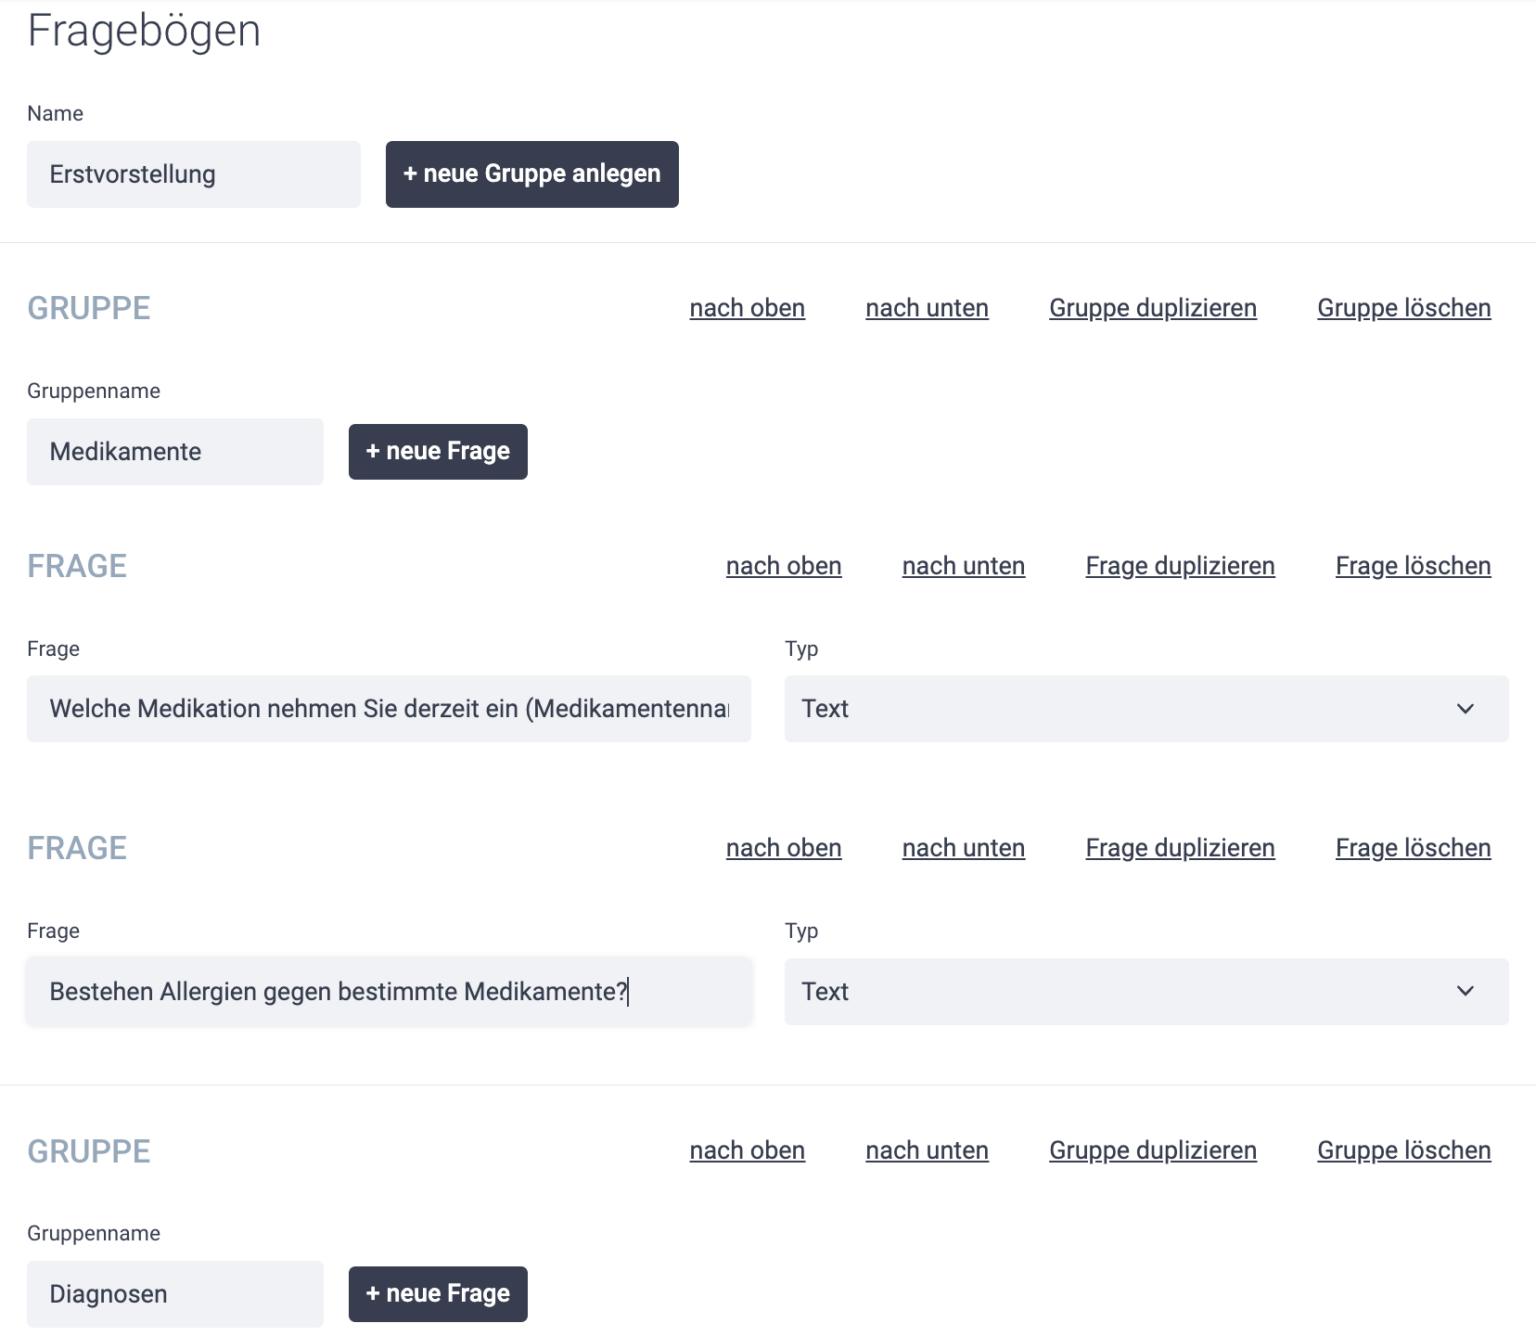
Task: Move the medication question nach oben
Action: click(784, 566)
